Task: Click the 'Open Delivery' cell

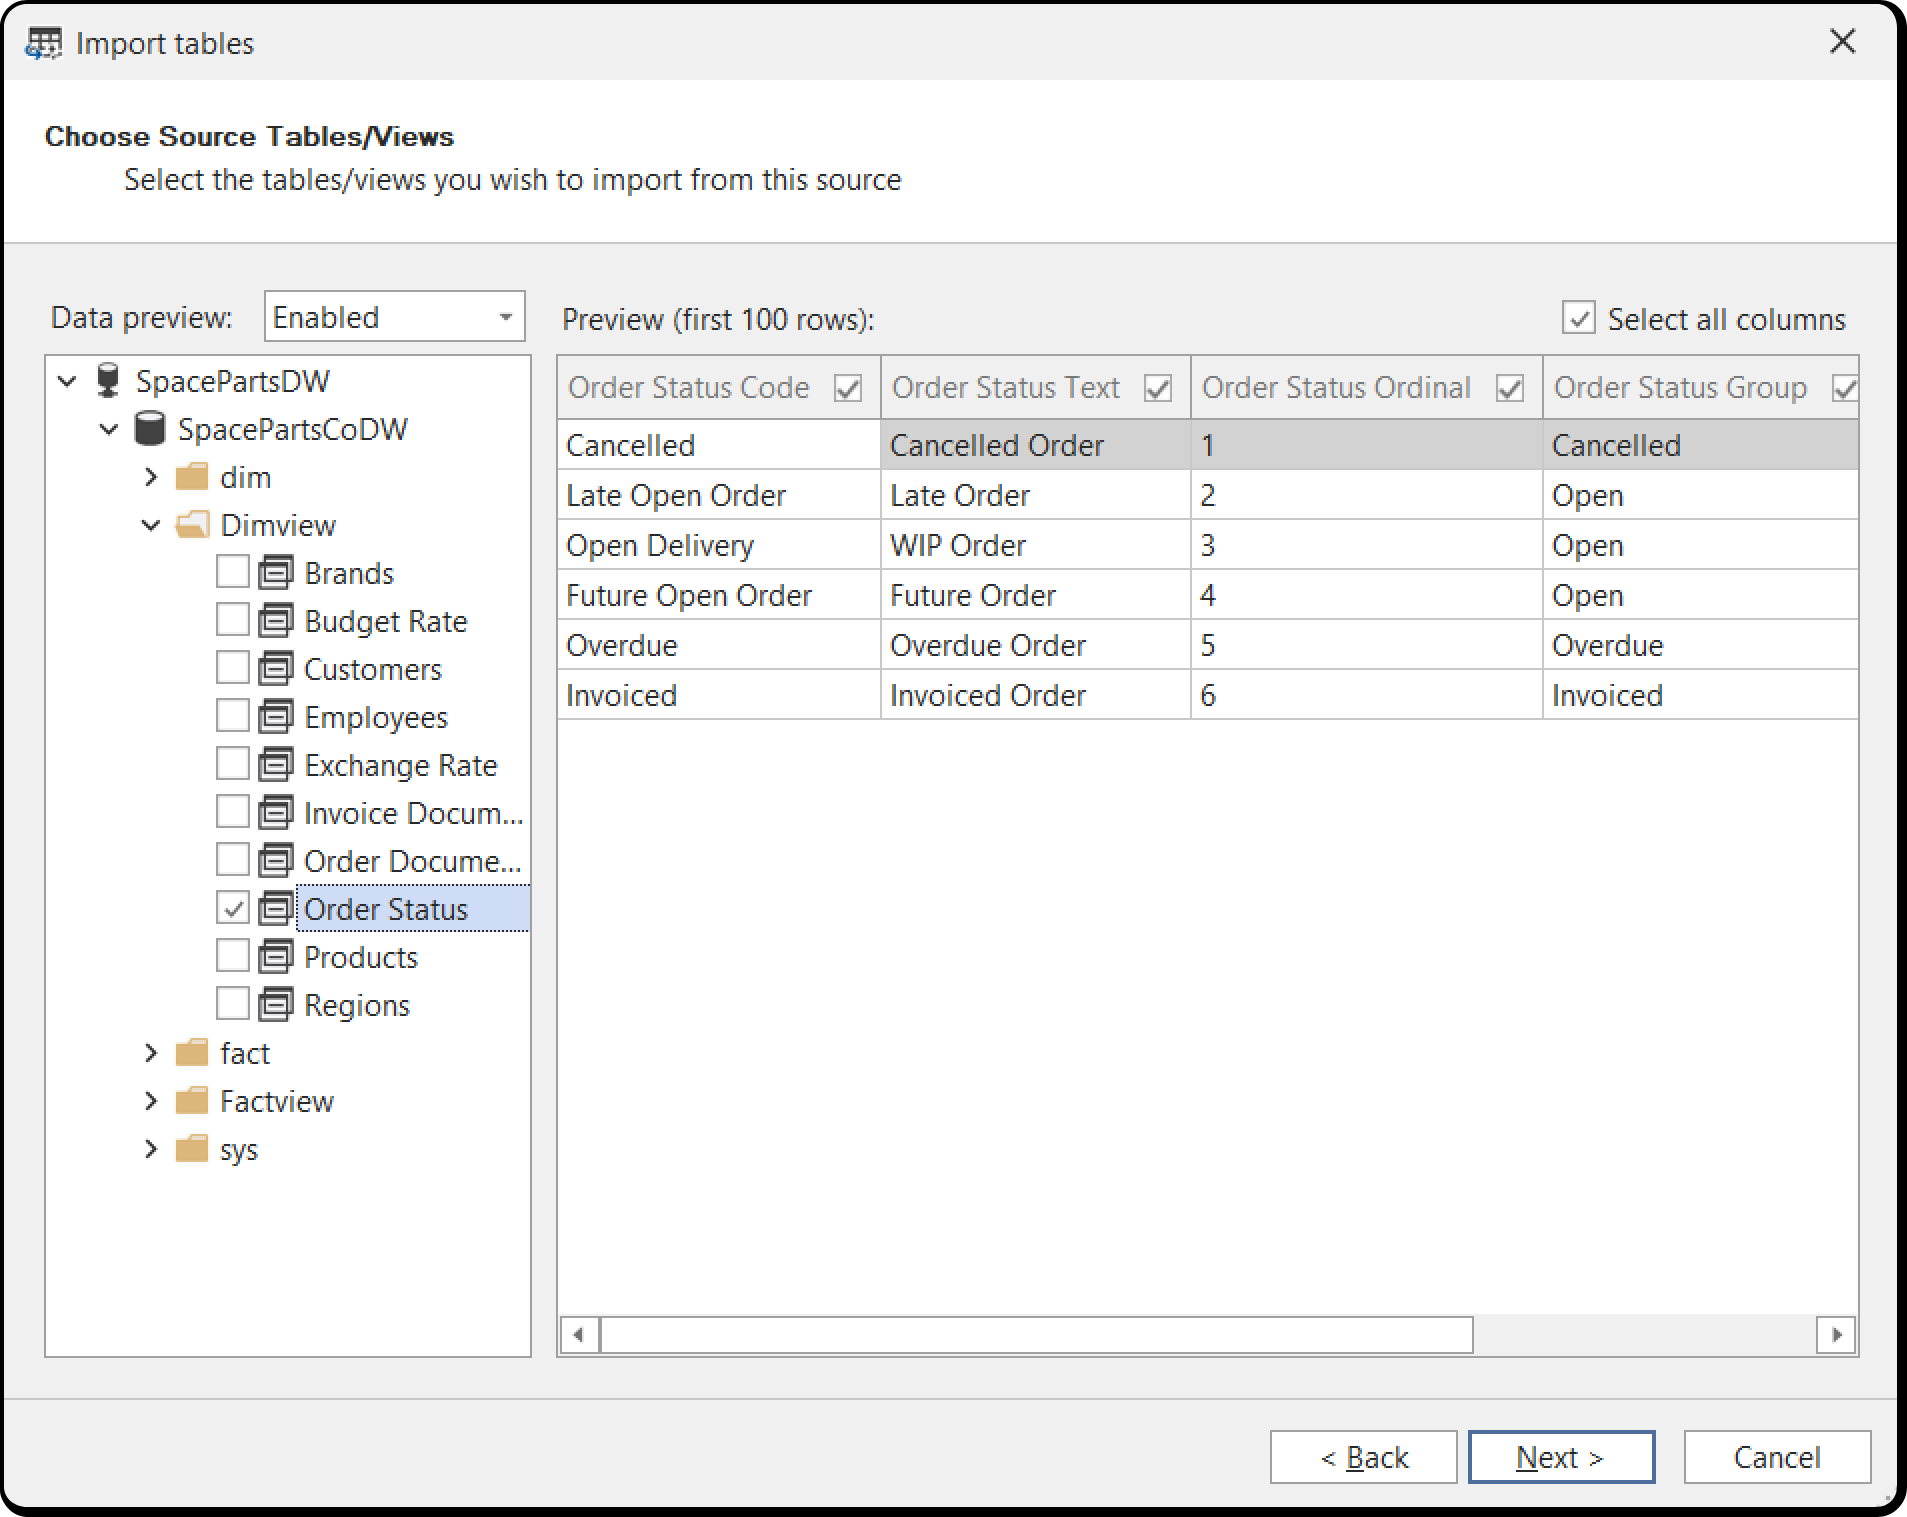Action: click(719, 545)
